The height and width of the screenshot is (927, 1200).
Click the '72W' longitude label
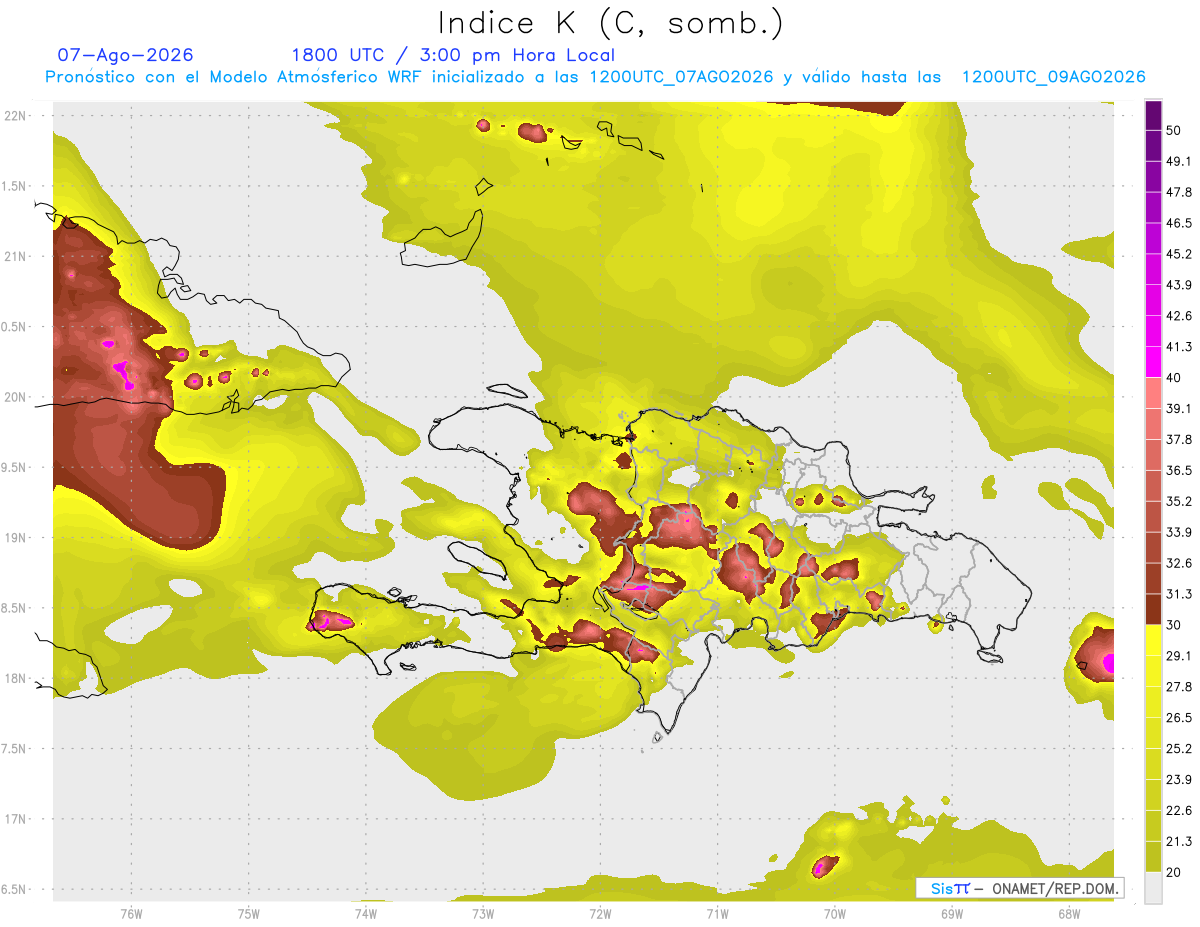[x=600, y=914]
